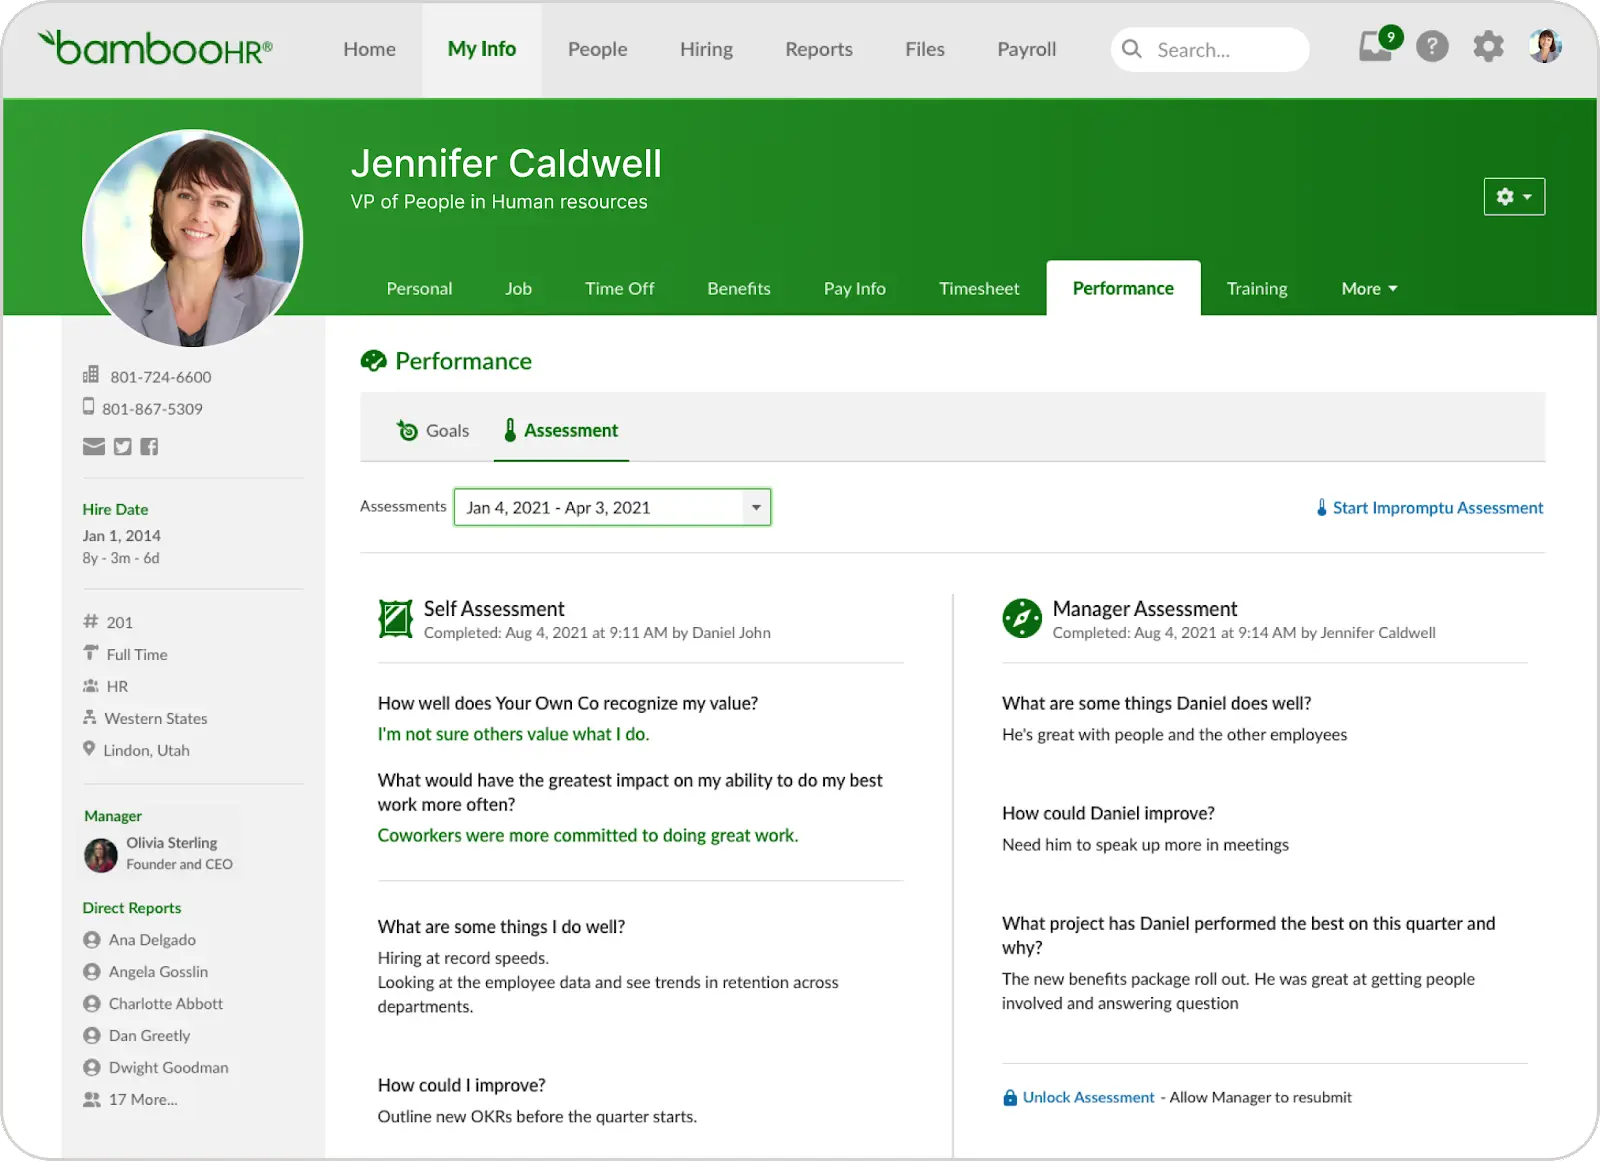Click Jennifer Caldwell's large profile photo
The height and width of the screenshot is (1161, 1600).
point(193,239)
